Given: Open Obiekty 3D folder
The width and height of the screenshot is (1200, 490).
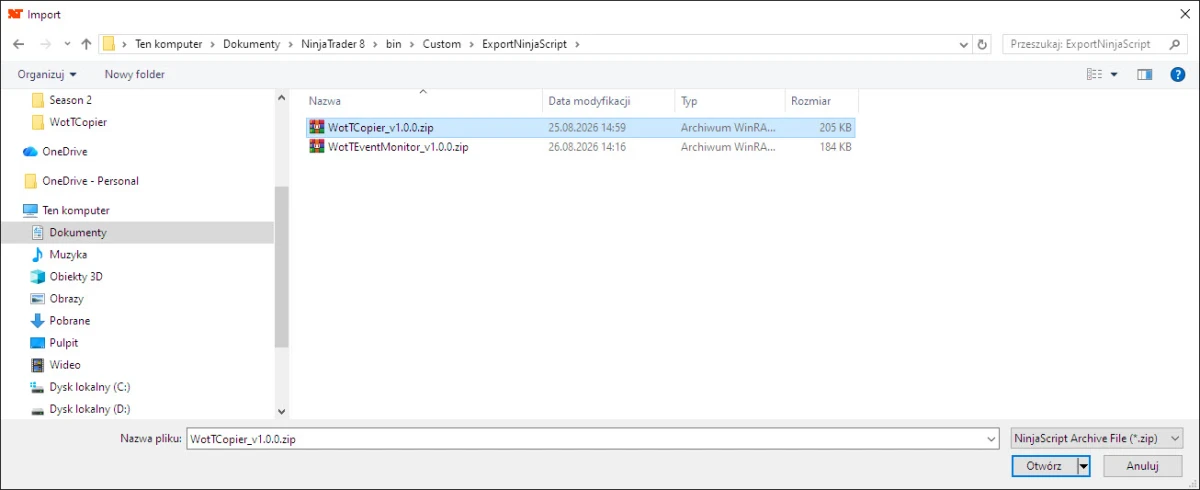Looking at the screenshot, I should click(x=76, y=276).
